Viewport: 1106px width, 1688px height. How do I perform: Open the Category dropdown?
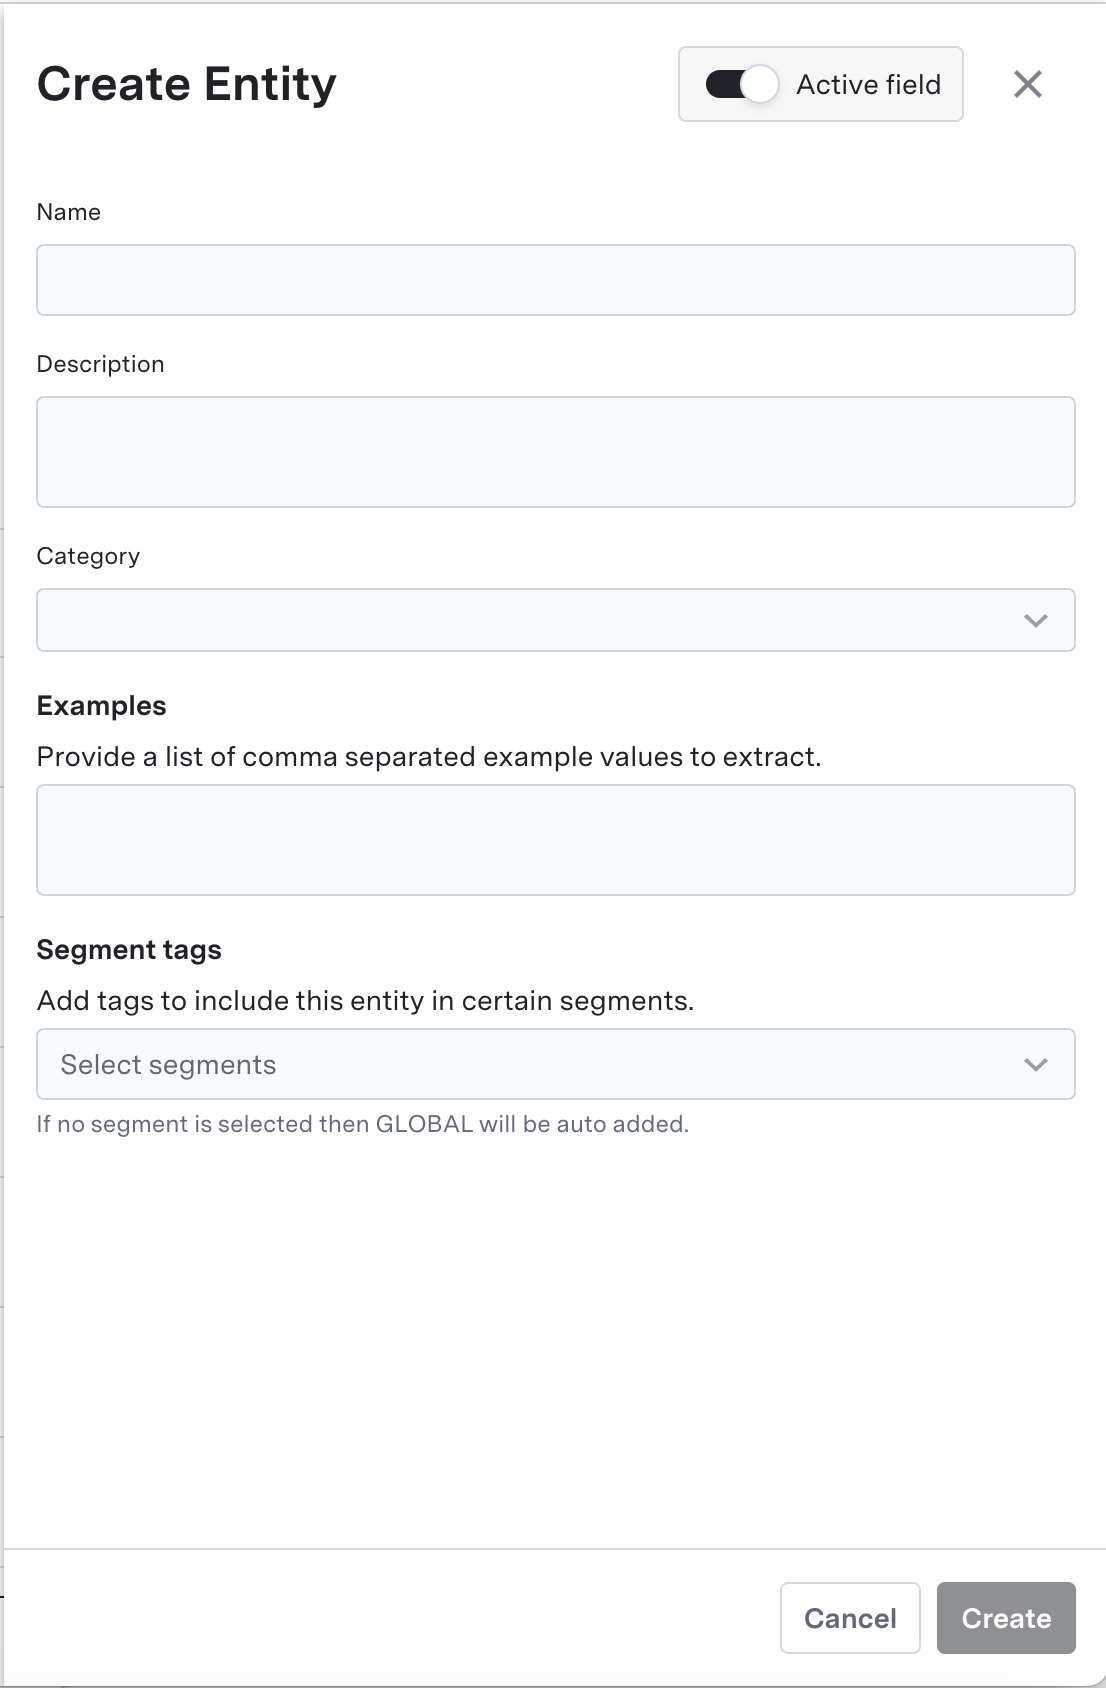(x=555, y=620)
